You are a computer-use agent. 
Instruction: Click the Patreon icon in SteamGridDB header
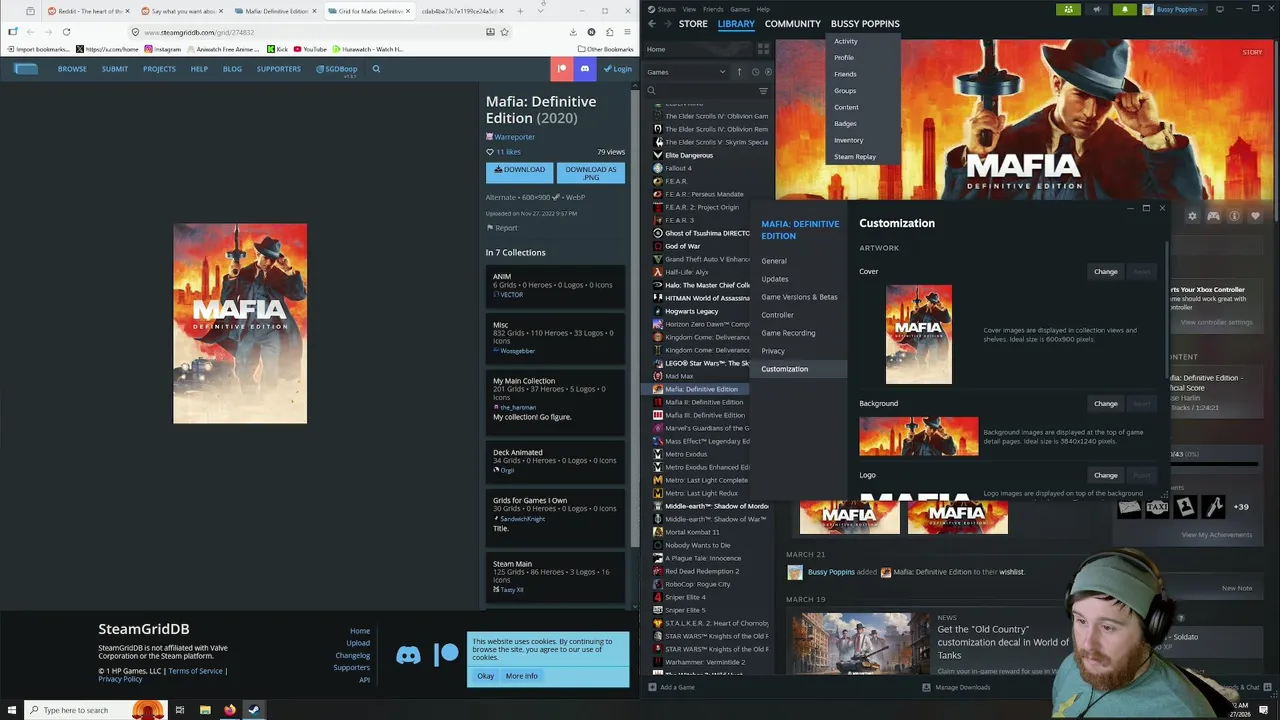coord(562,69)
